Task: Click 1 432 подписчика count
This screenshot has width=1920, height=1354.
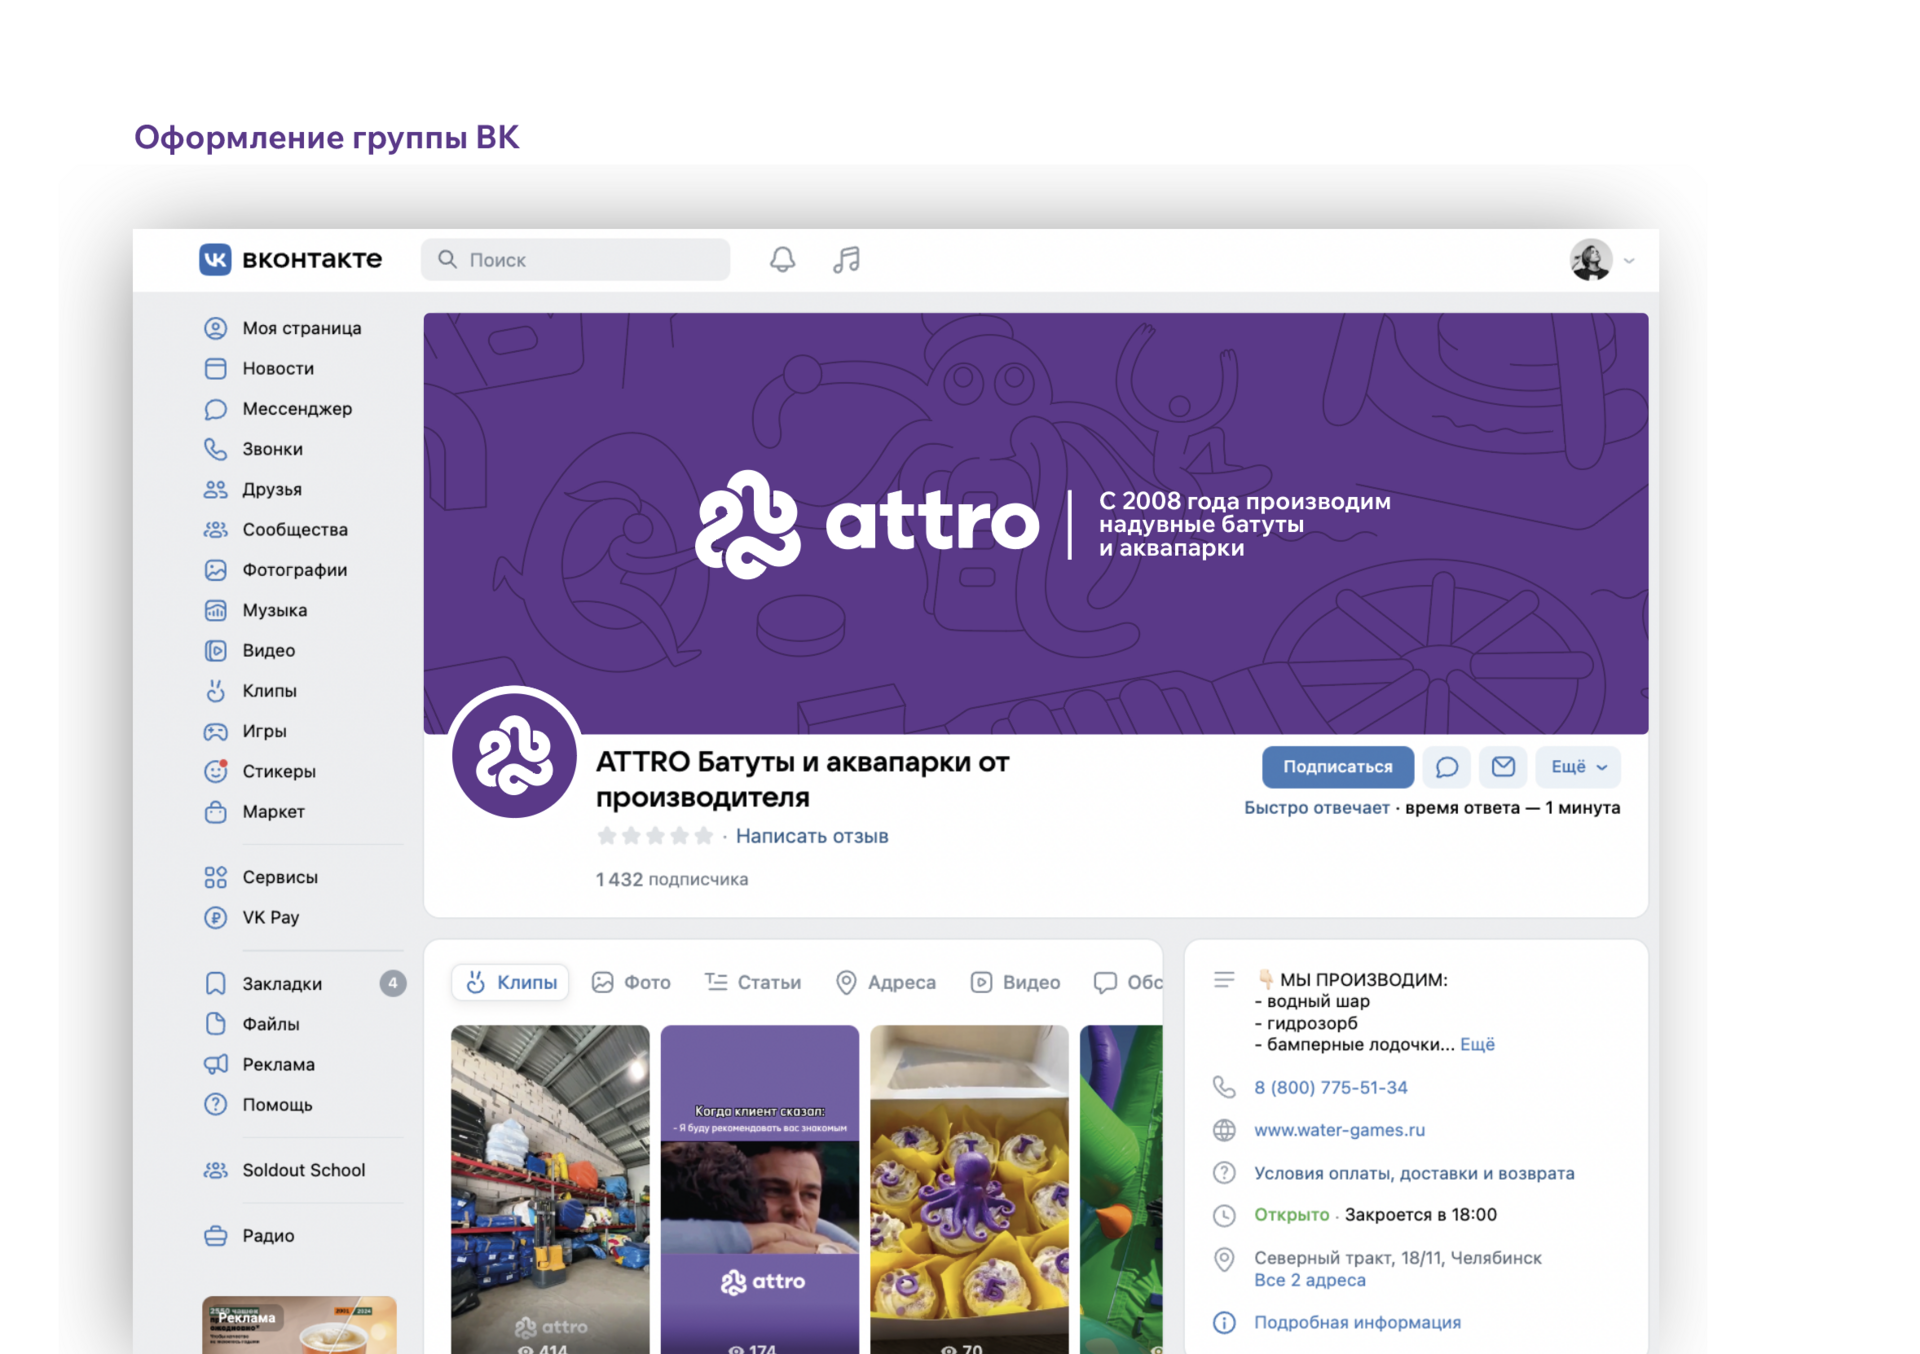Action: [672, 879]
